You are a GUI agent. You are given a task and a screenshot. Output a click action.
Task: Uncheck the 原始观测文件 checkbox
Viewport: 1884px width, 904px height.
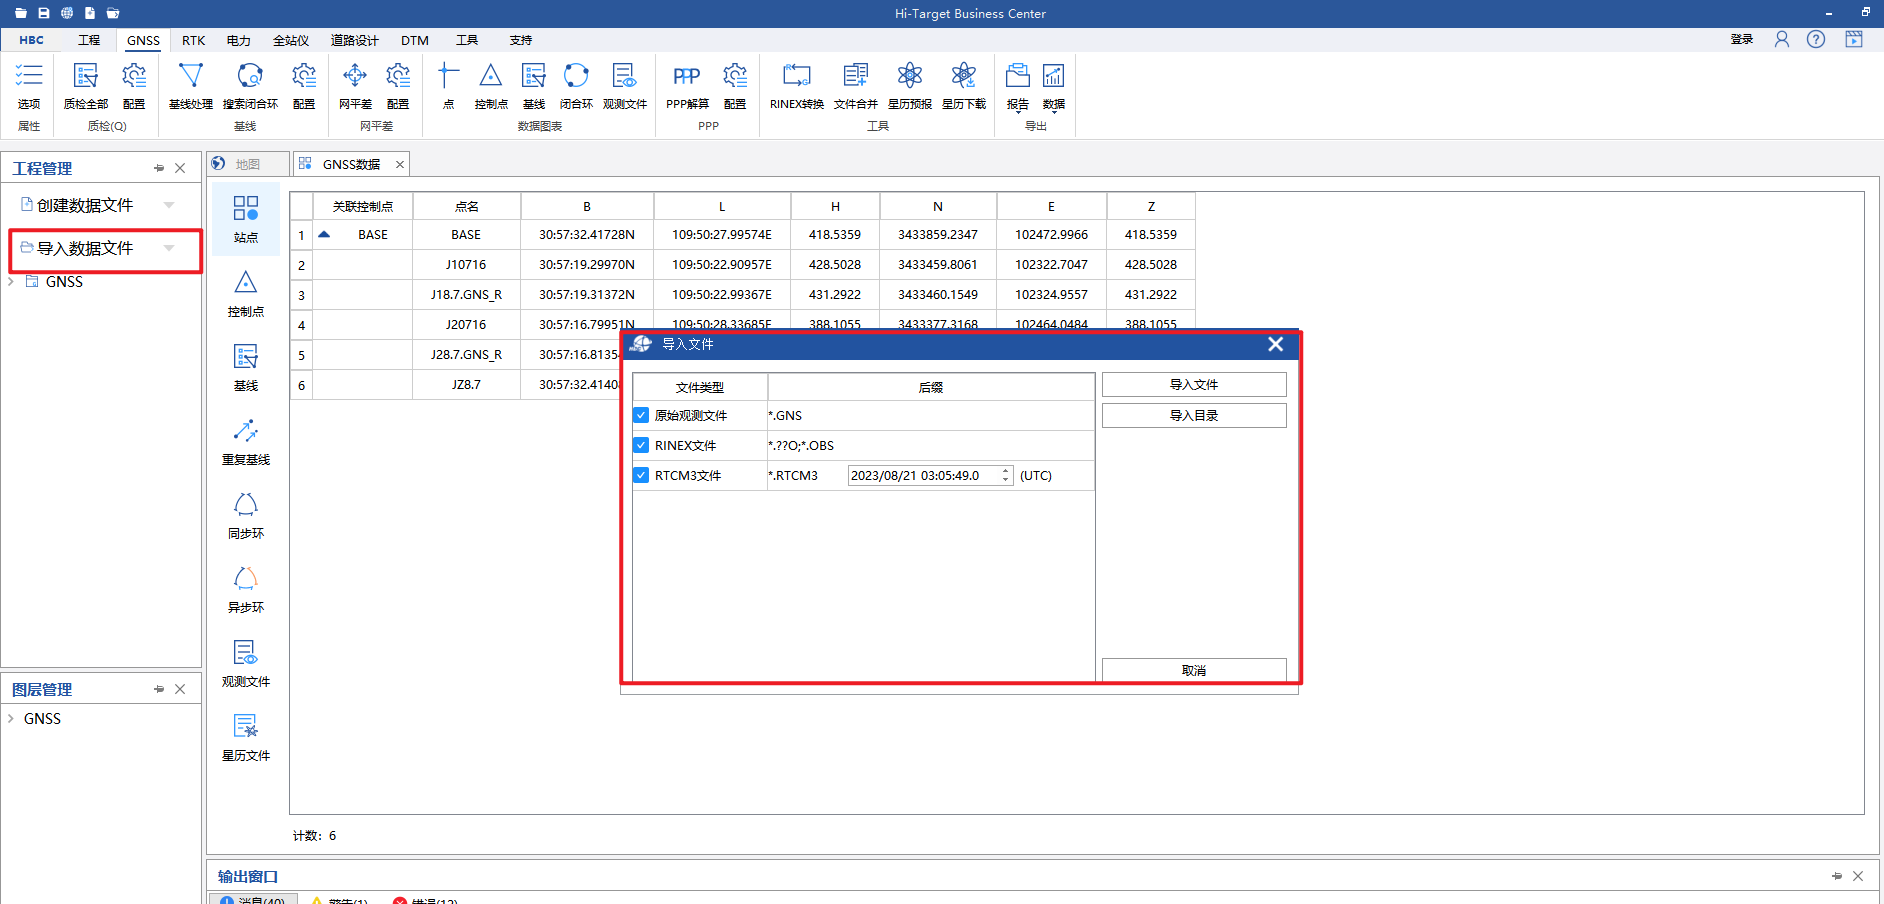tap(642, 415)
